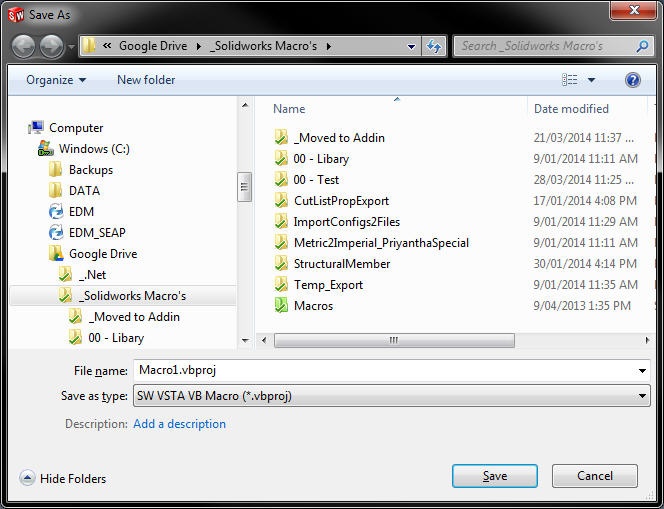
Task: Open the address bar history dropdown
Action: click(x=411, y=46)
